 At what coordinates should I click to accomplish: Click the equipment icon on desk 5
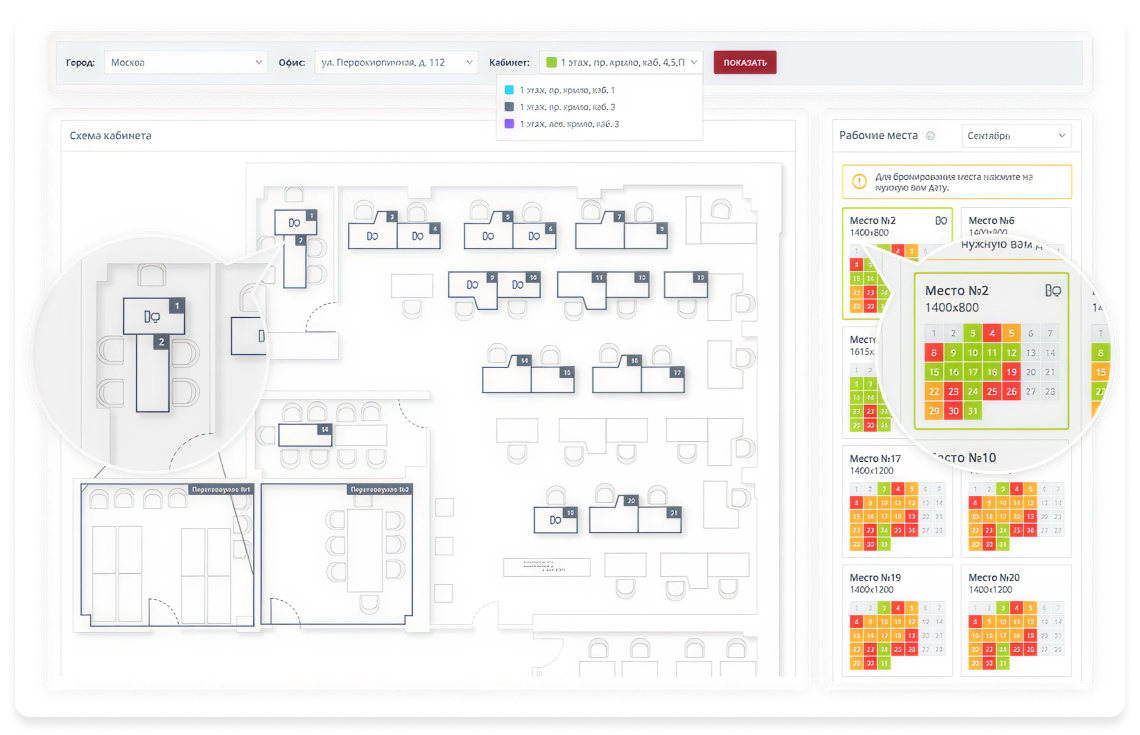click(x=488, y=236)
